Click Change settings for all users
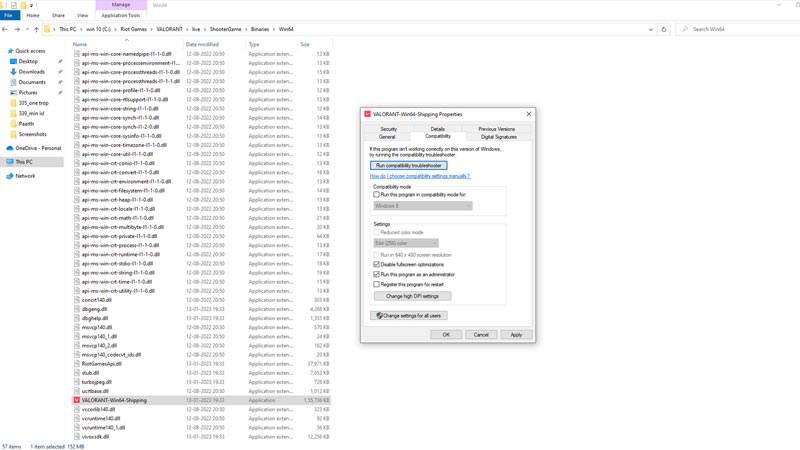The height and width of the screenshot is (450, 800). pos(408,316)
